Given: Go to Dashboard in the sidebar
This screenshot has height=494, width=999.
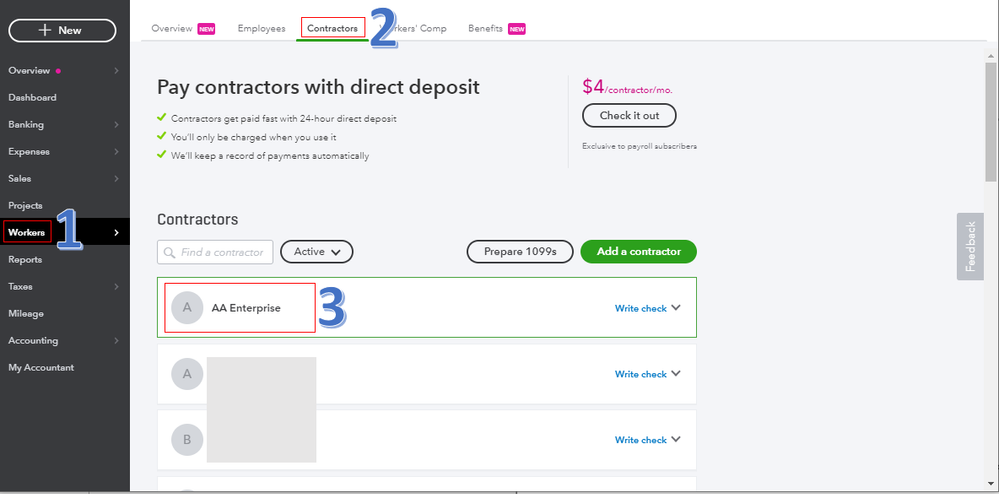Looking at the screenshot, I should click(32, 98).
